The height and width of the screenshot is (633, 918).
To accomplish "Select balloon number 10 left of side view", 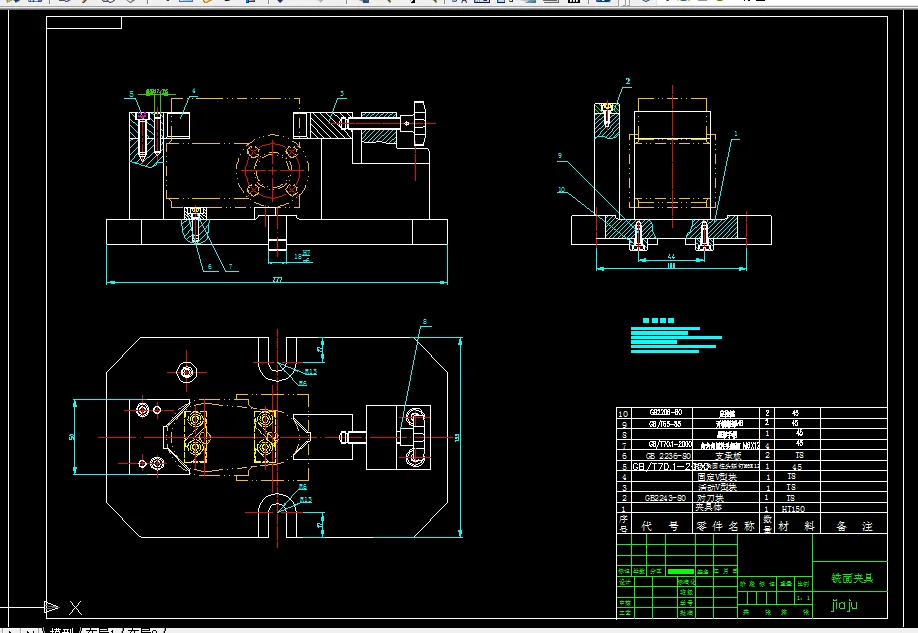I will point(561,189).
